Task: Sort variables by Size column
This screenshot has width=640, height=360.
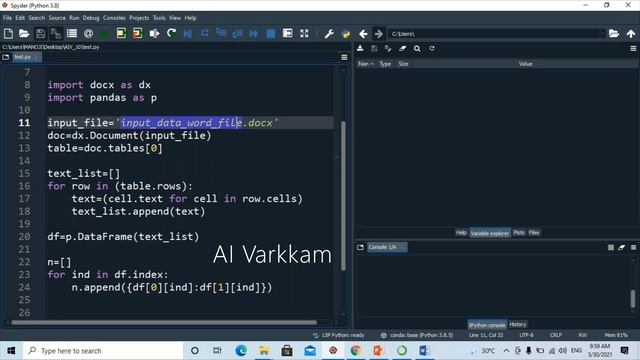Action: [403, 64]
